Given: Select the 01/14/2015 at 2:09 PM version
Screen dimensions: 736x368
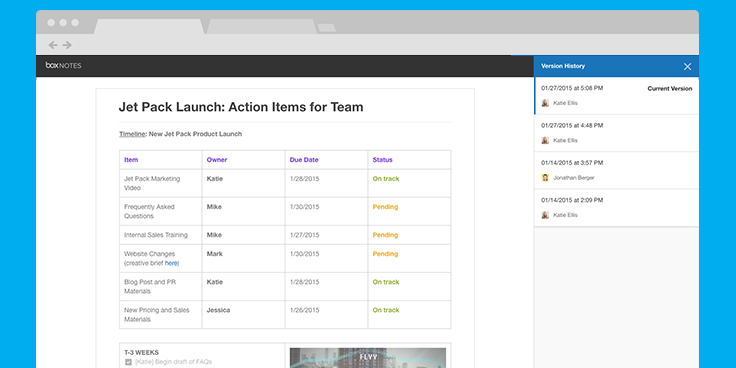Looking at the screenshot, I should pos(616,208).
